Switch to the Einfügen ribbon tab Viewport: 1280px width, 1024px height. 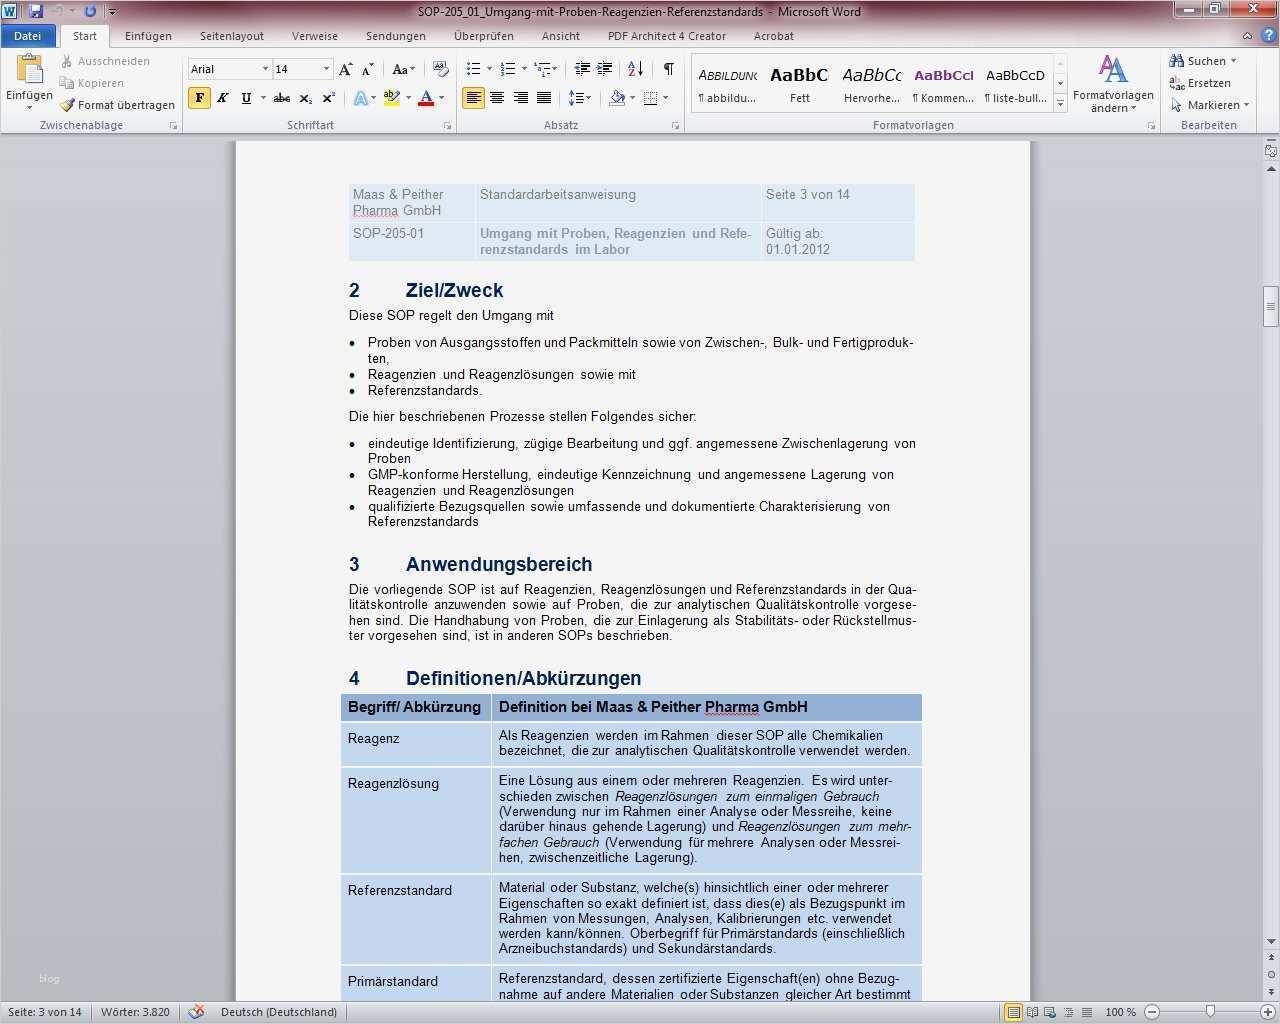coord(148,36)
